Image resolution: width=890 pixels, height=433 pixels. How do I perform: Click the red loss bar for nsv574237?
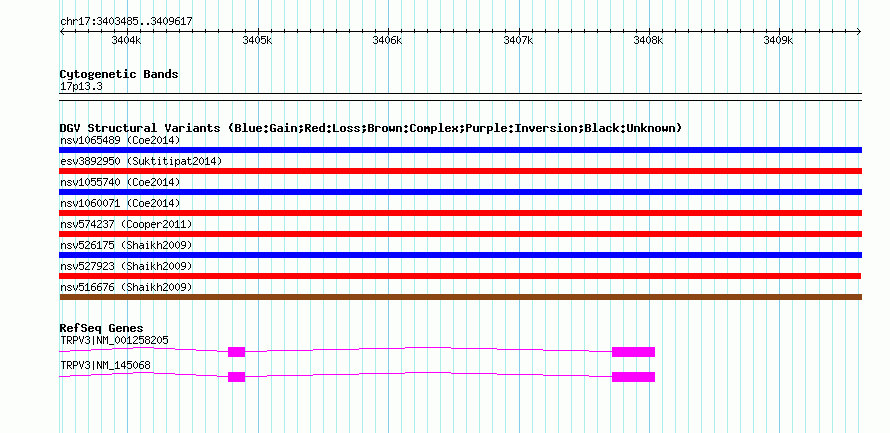click(x=461, y=234)
